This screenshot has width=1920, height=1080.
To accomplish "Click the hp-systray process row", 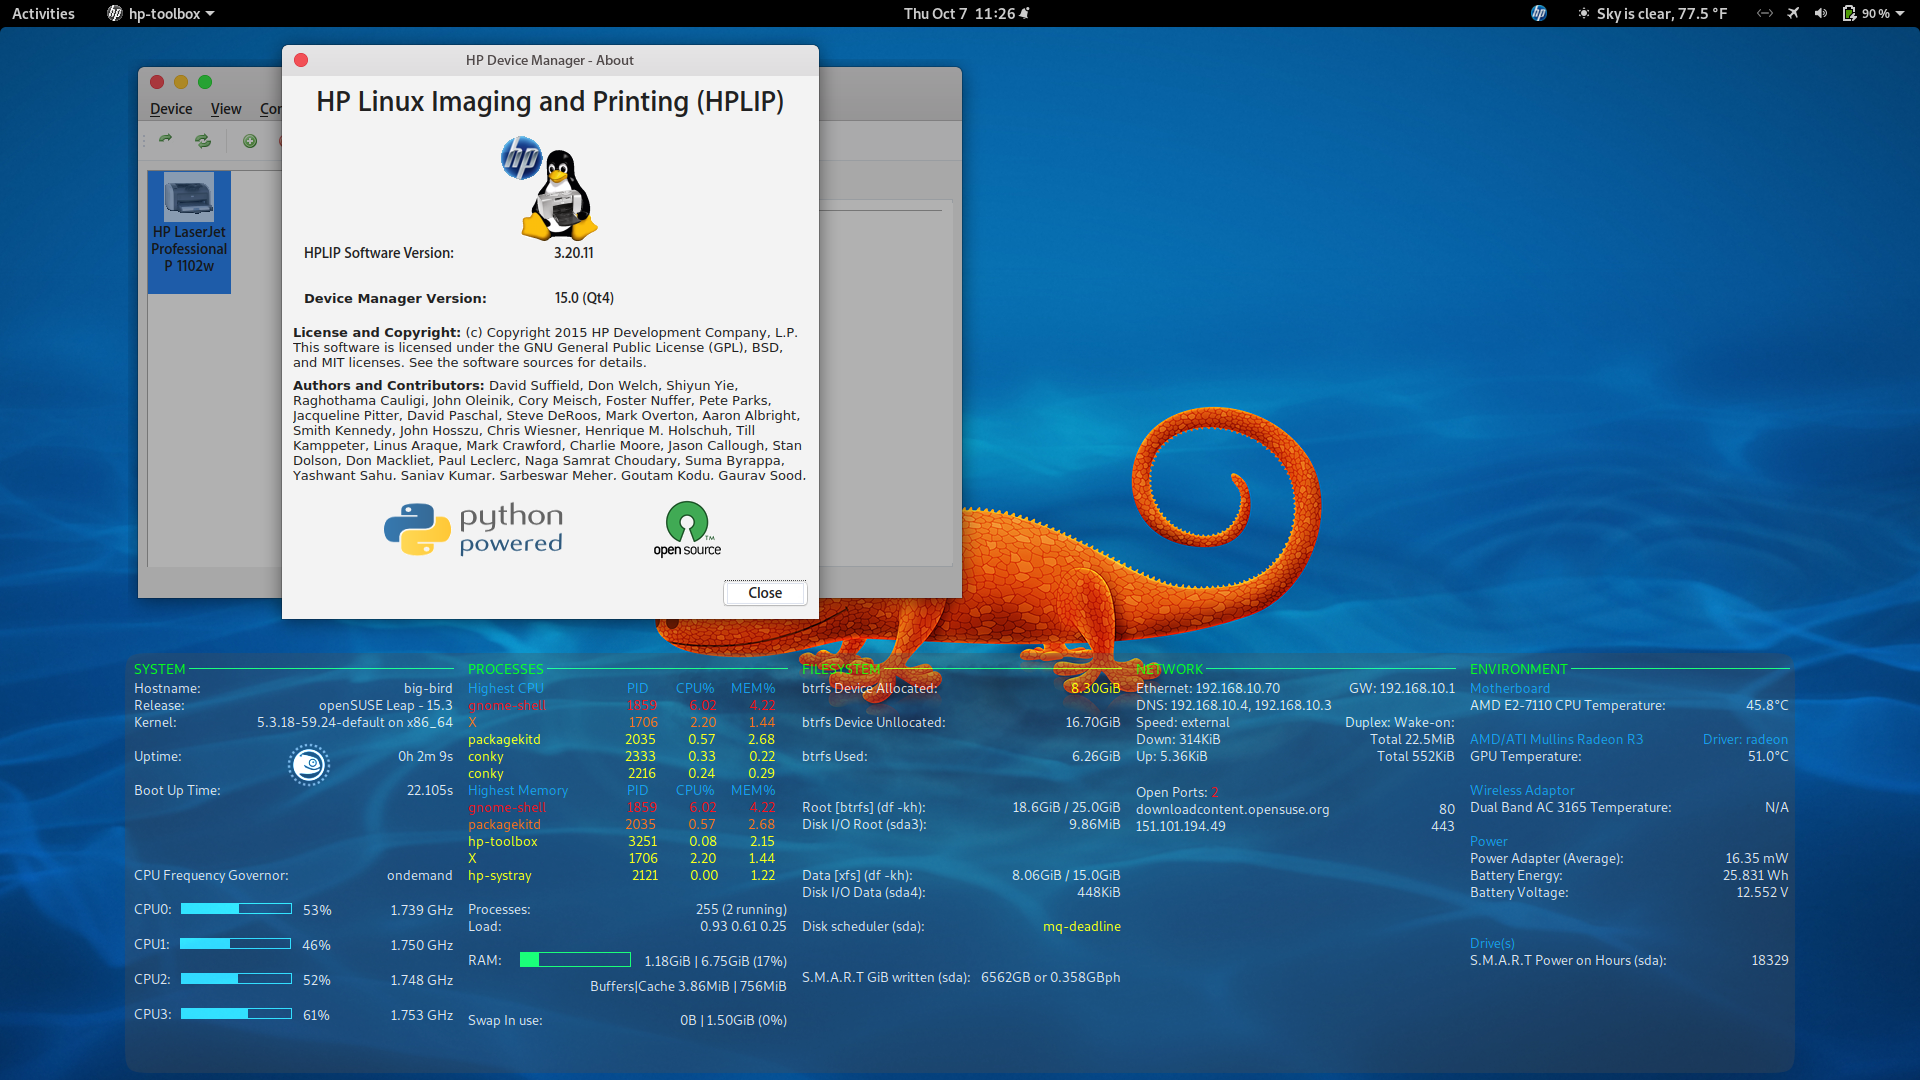I will (x=621, y=875).
